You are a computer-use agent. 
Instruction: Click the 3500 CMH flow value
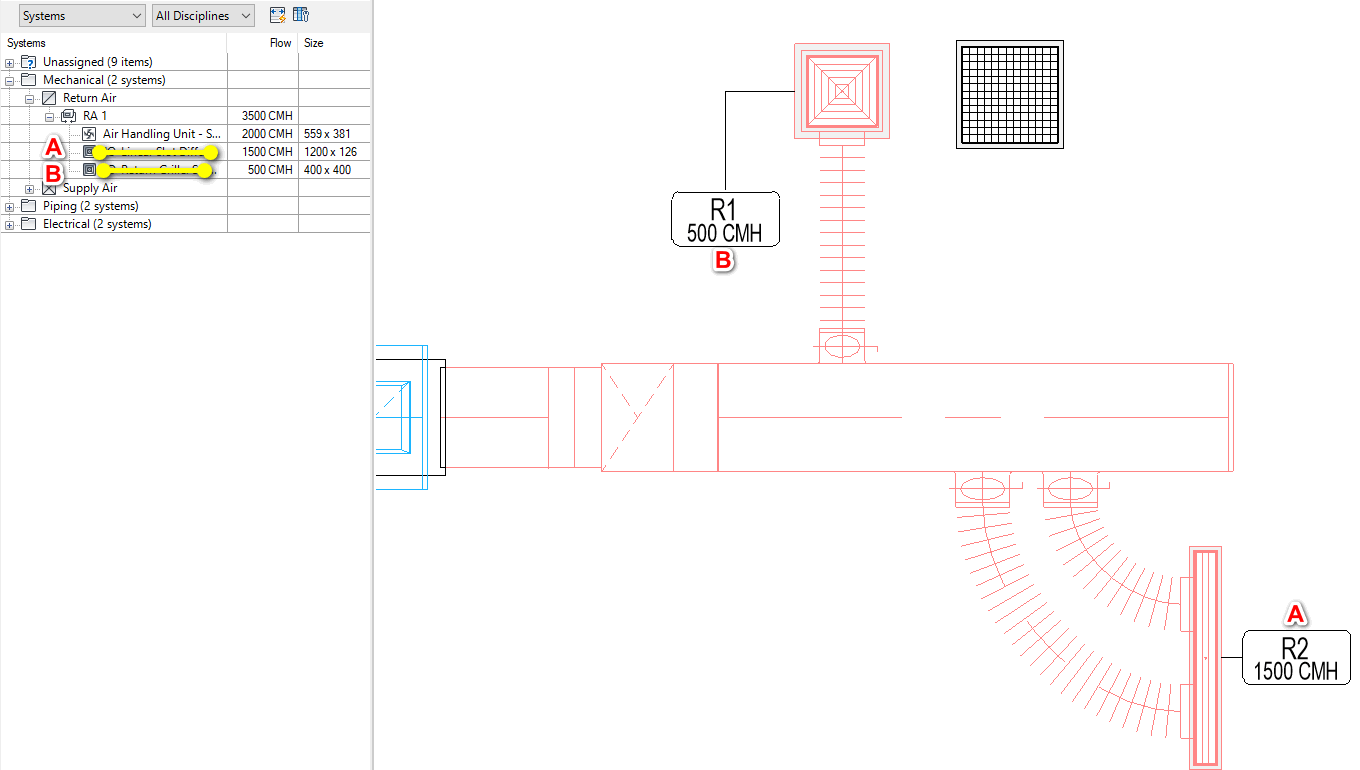tap(267, 116)
